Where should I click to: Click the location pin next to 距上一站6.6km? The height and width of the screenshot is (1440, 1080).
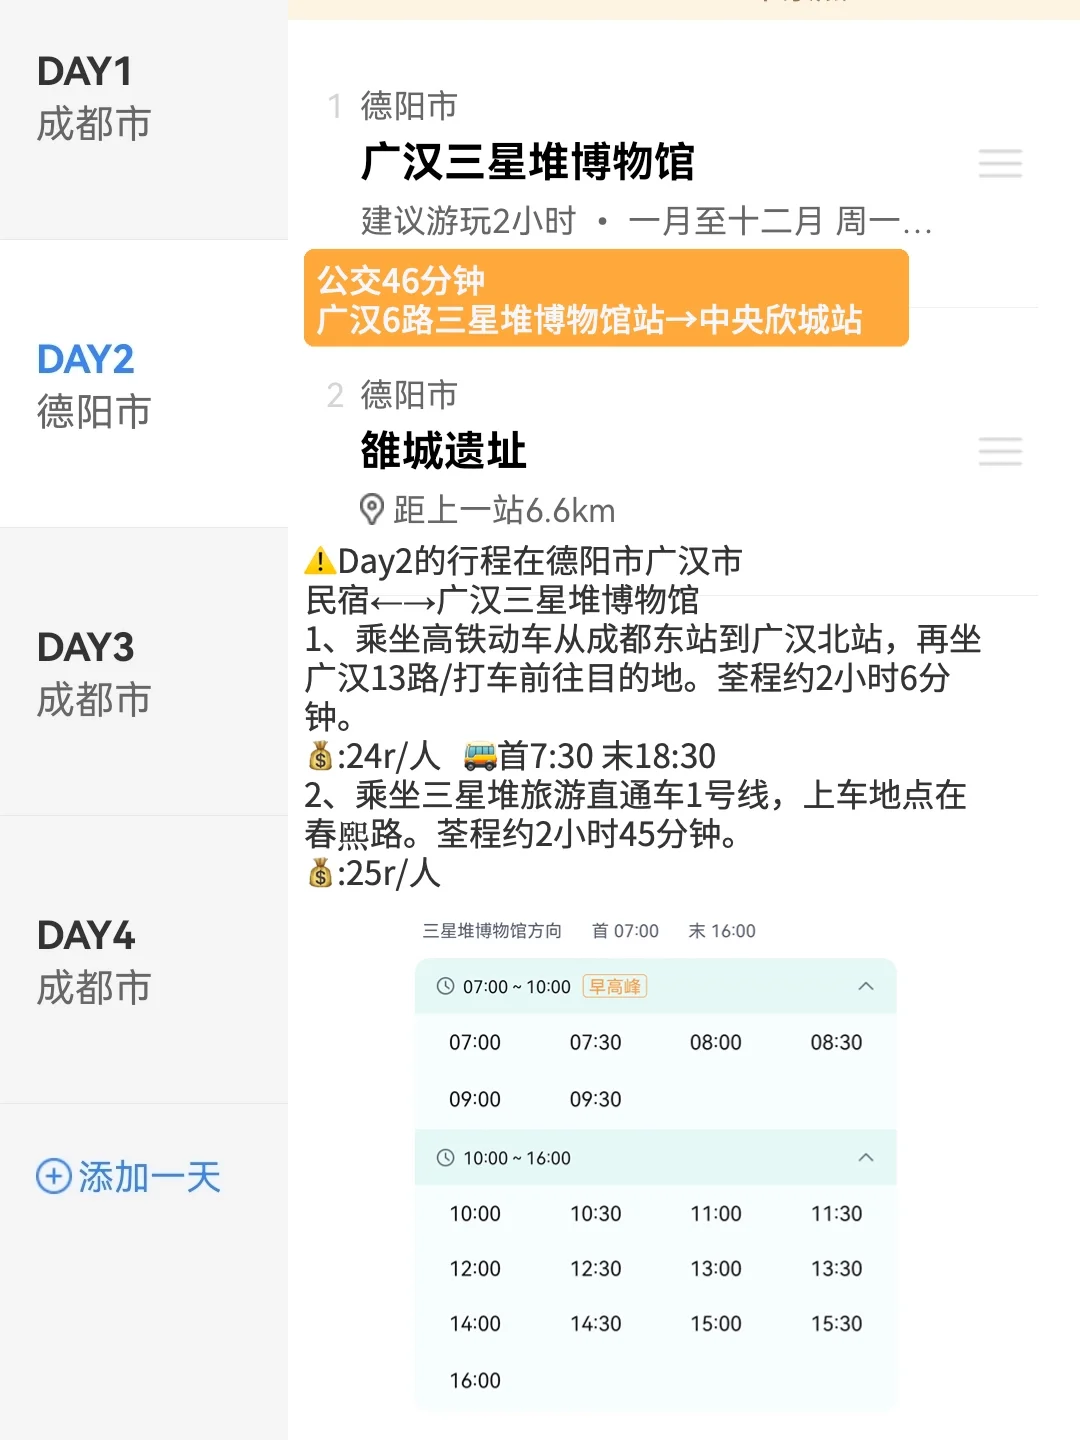[371, 510]
